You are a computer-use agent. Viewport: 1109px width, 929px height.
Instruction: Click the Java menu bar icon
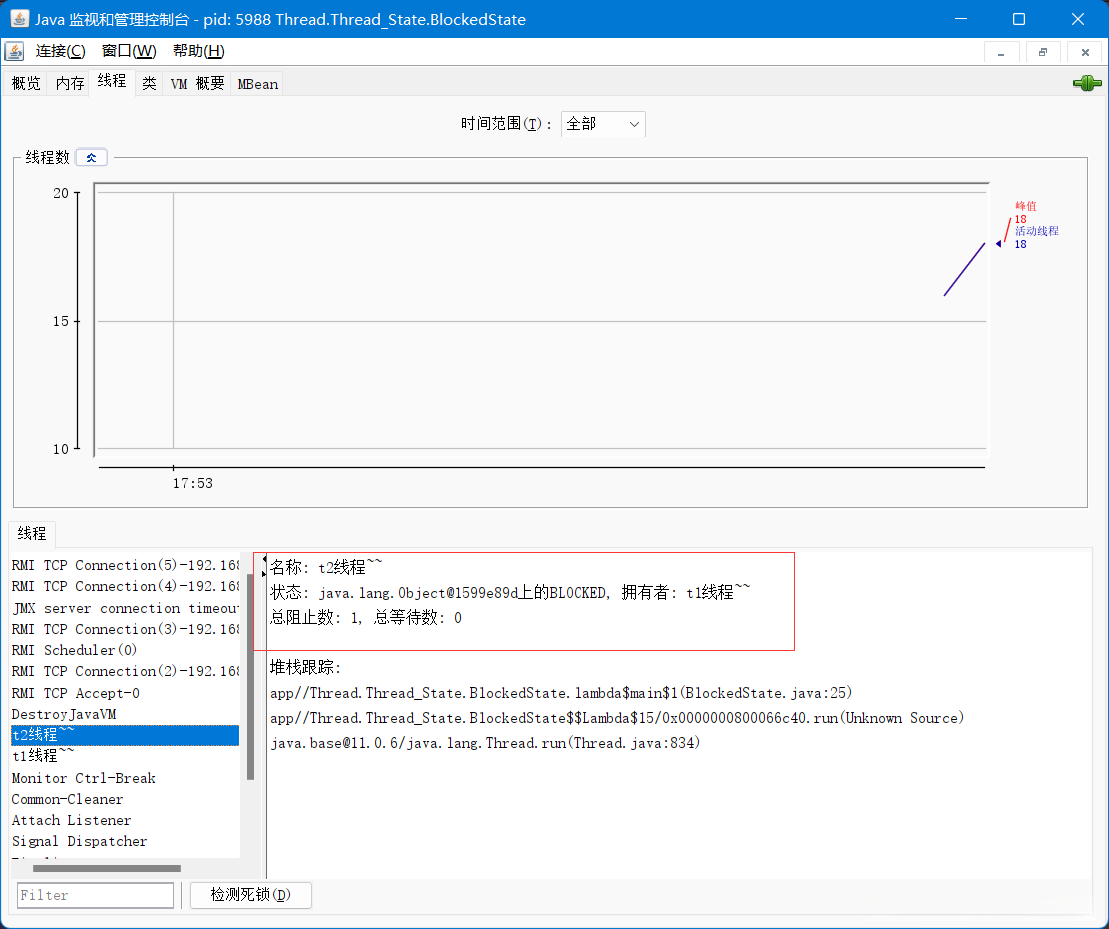[14, 51]
